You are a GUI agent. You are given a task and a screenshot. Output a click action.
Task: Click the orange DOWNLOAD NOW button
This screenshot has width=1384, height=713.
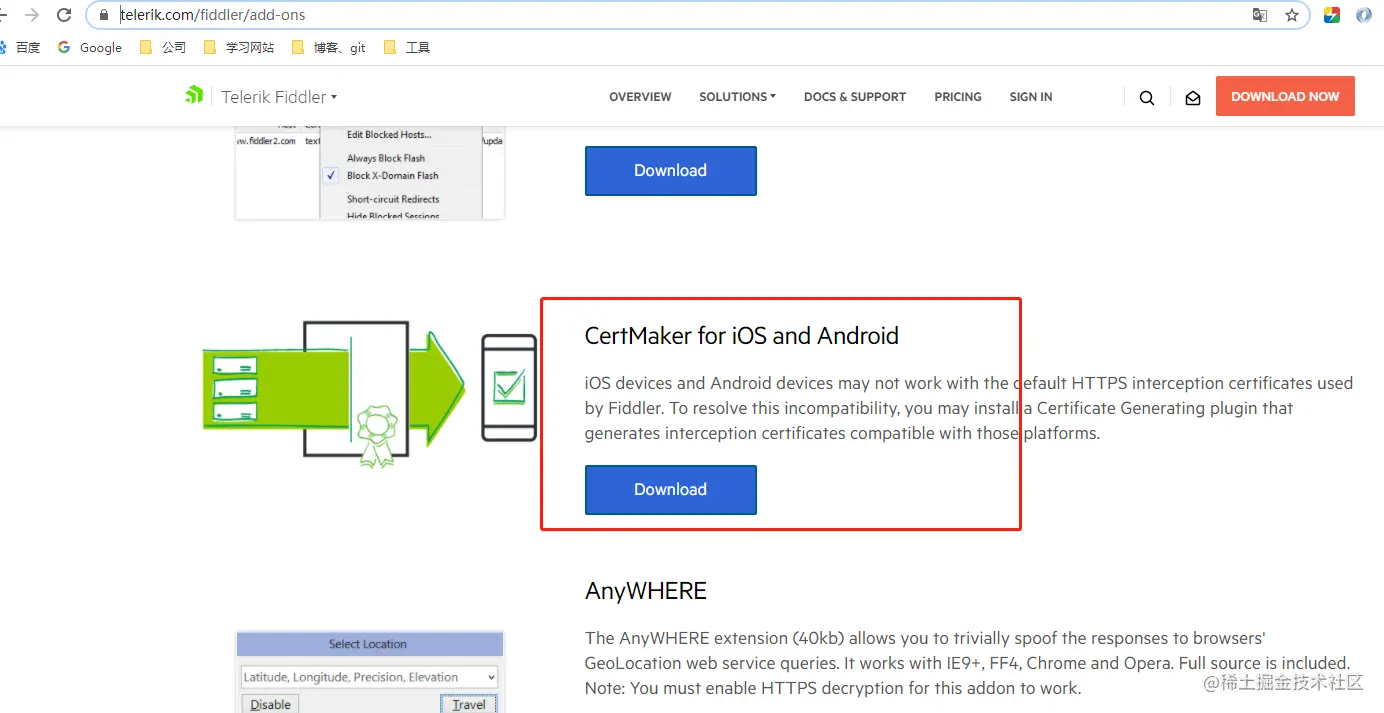1285,96
